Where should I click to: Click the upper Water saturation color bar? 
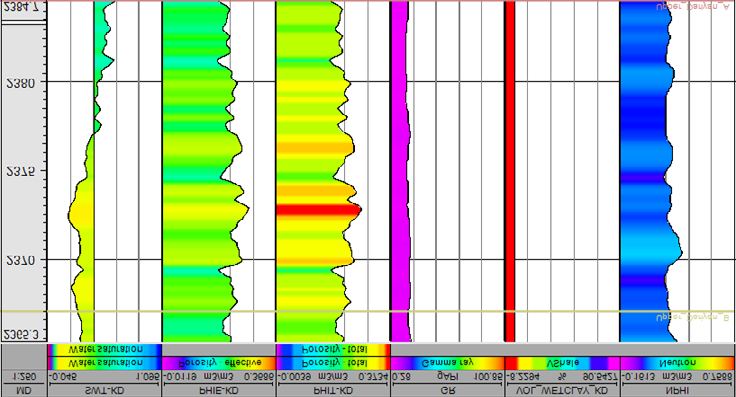105,350
